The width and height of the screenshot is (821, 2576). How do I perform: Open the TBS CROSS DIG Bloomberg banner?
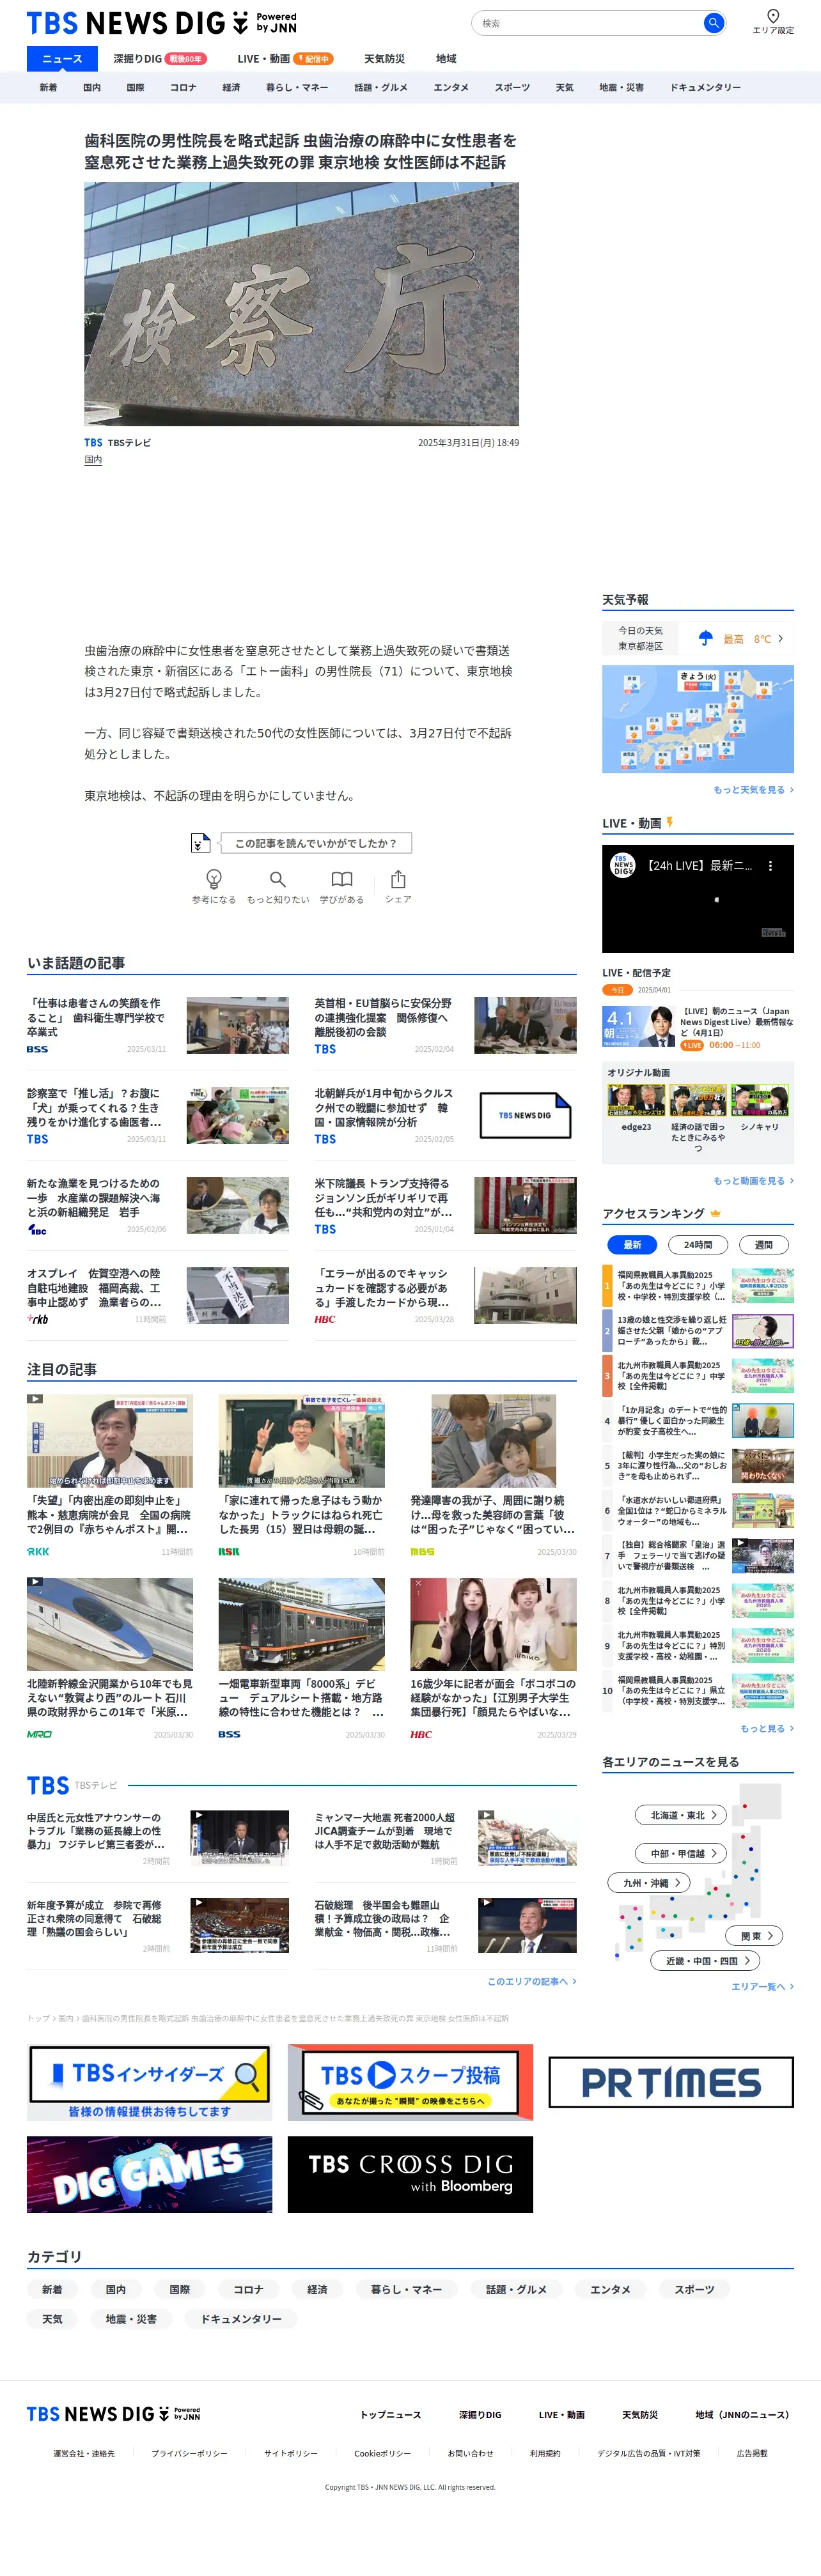click(410, 2174)
